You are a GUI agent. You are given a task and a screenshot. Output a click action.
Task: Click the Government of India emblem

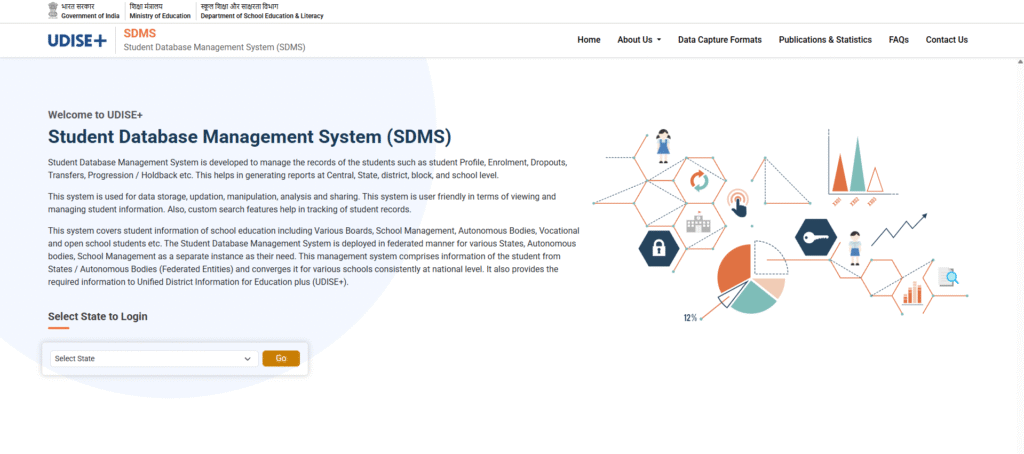click(53, 10)
